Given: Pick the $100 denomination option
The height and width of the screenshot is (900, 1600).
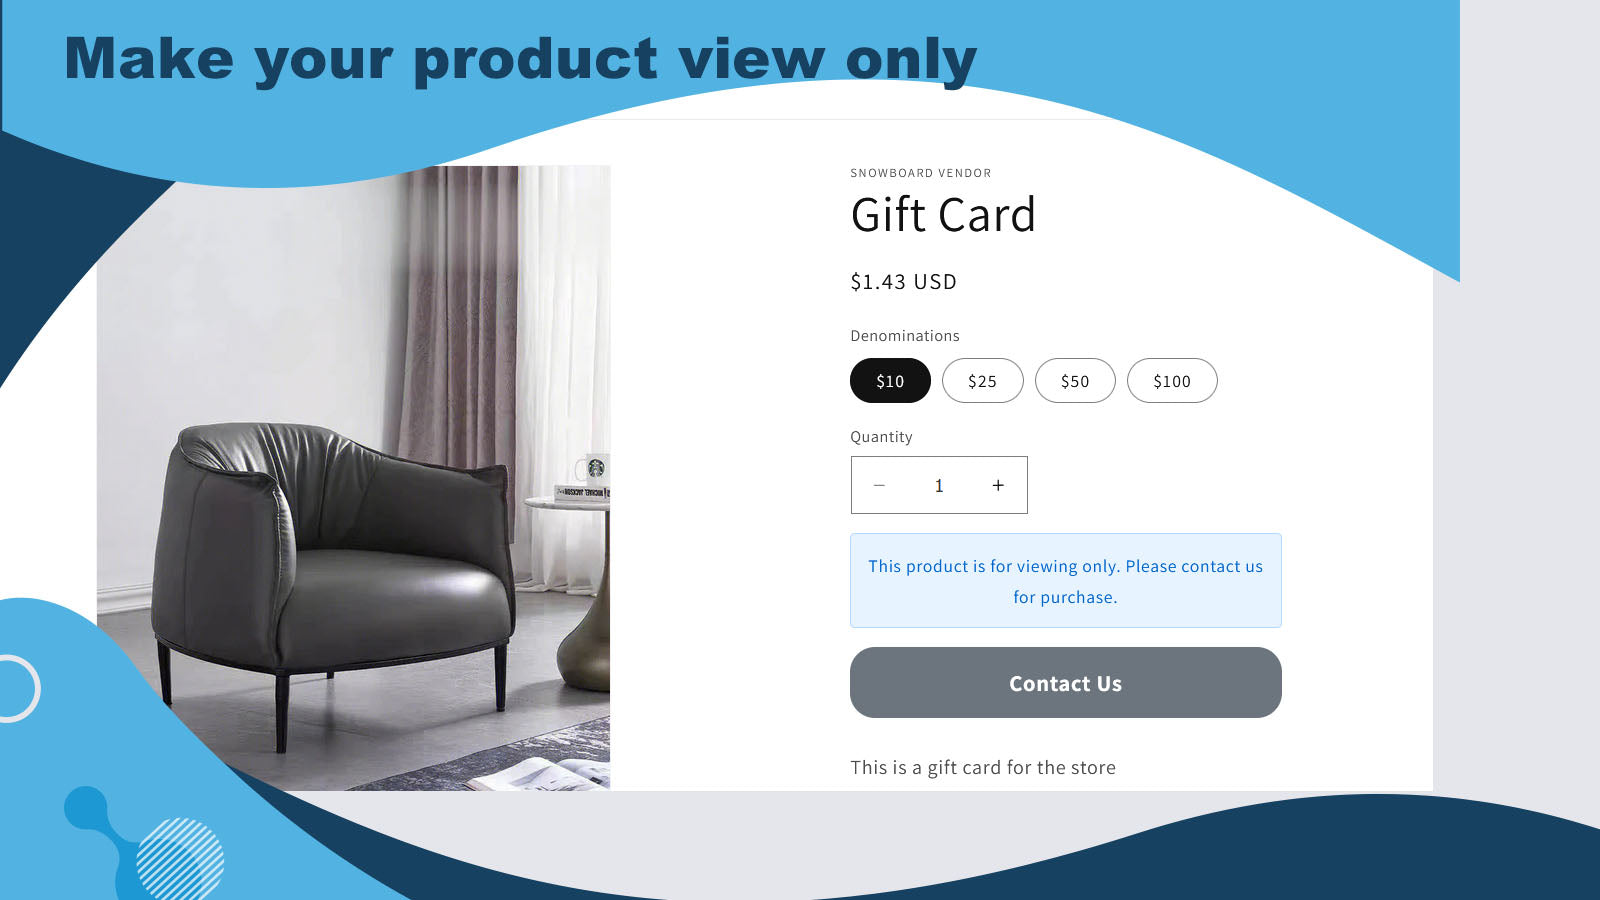Looking at the screenshot, I should (x=1172, y=381).
